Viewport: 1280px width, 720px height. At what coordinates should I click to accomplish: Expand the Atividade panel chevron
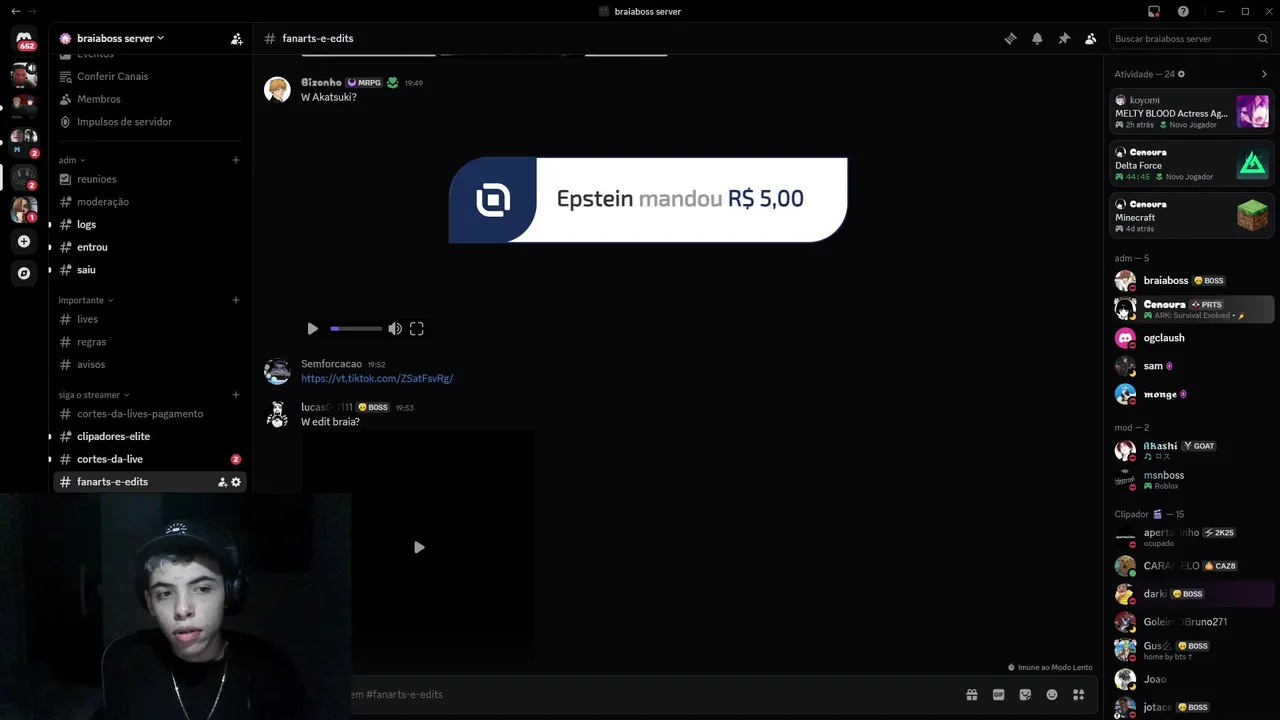tap(1264, 74)
